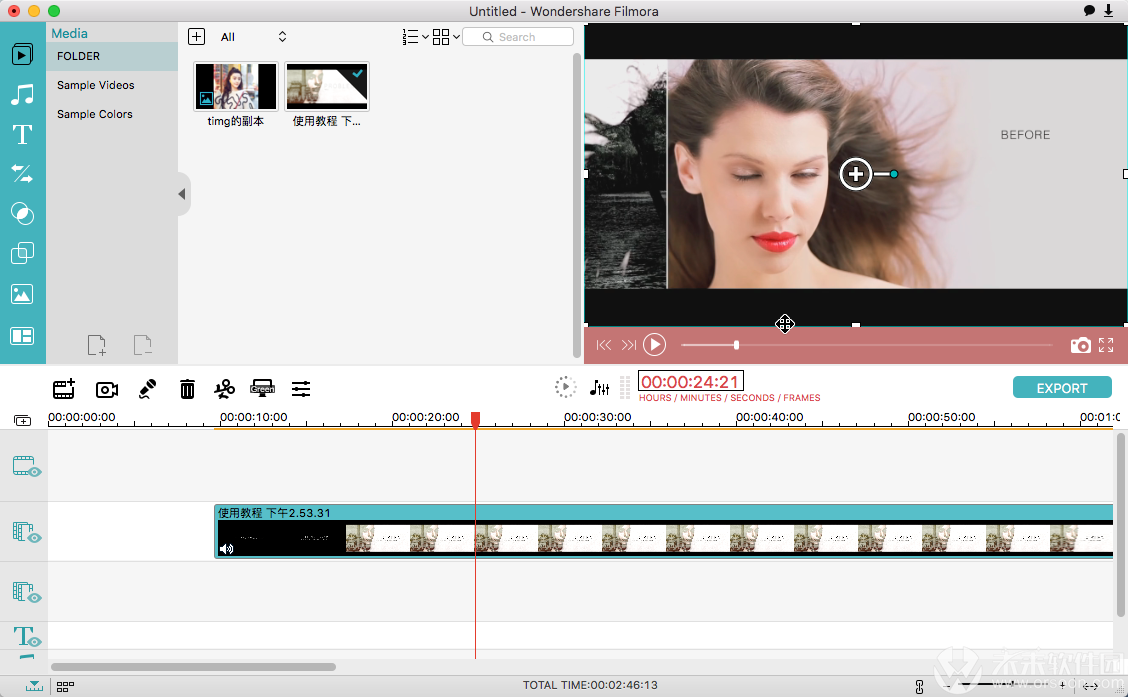Play the preview video

[654, 345]
